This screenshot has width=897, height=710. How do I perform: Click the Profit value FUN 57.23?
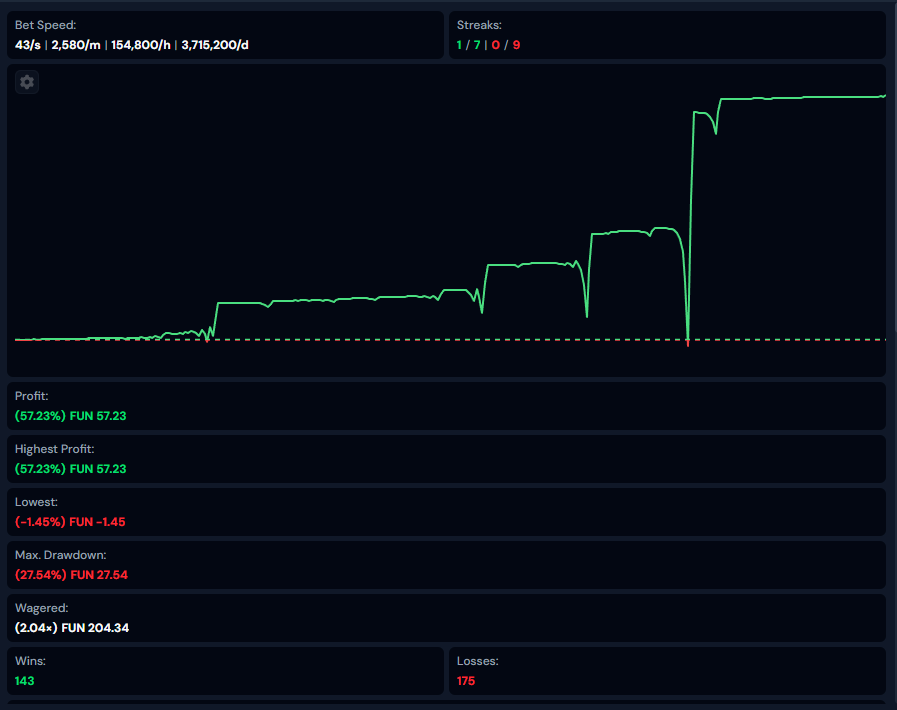point(98,415)
